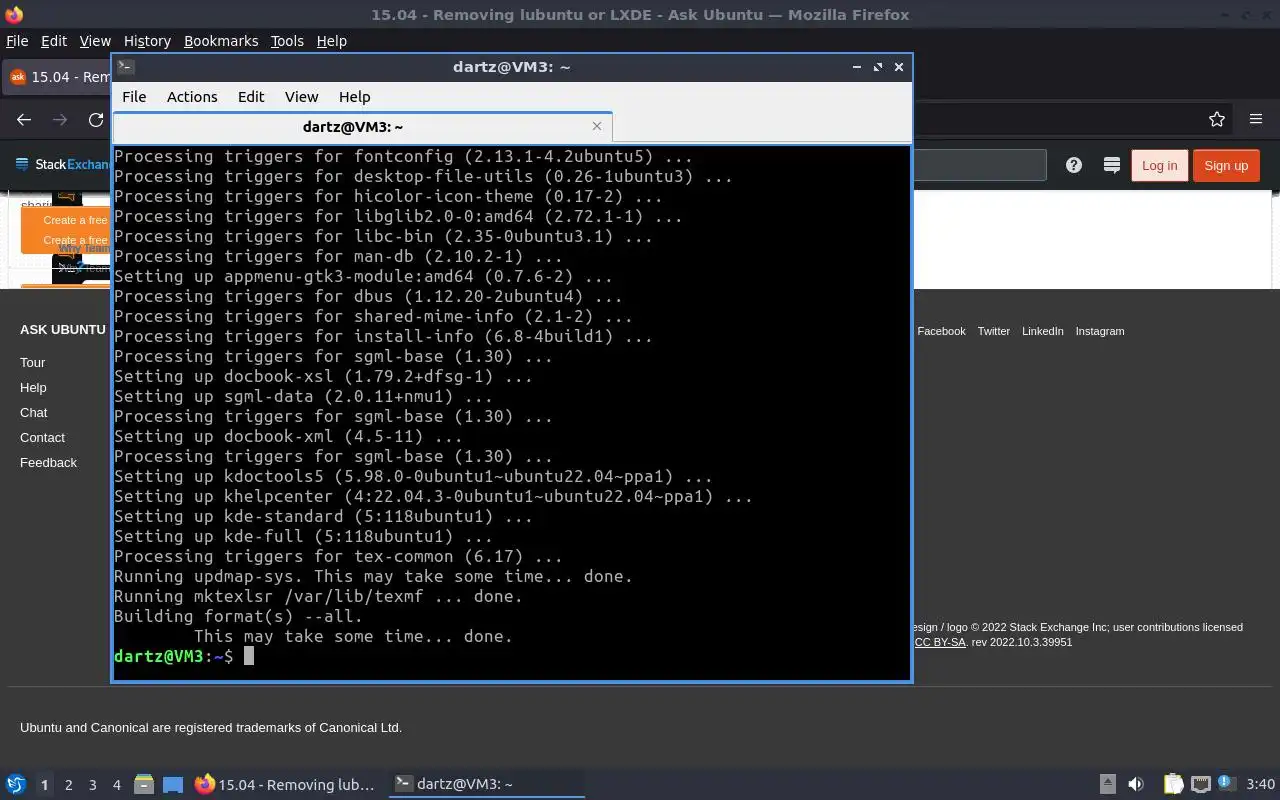The image size is (1280, 800).
Task: Open the volume control tray icon
Action: [1136, 784]
